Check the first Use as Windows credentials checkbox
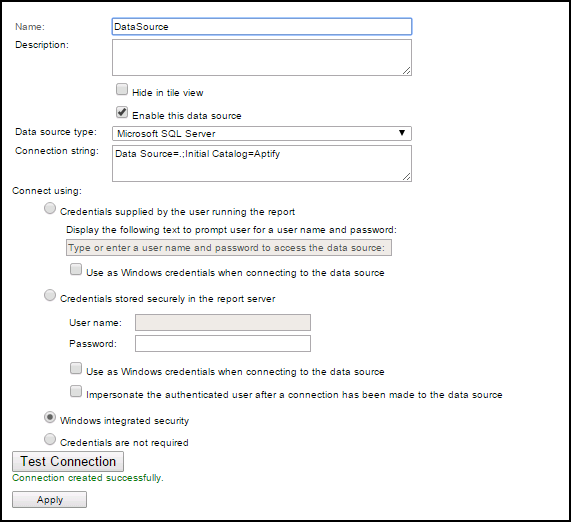571x522 pixels. pos(76,270)
